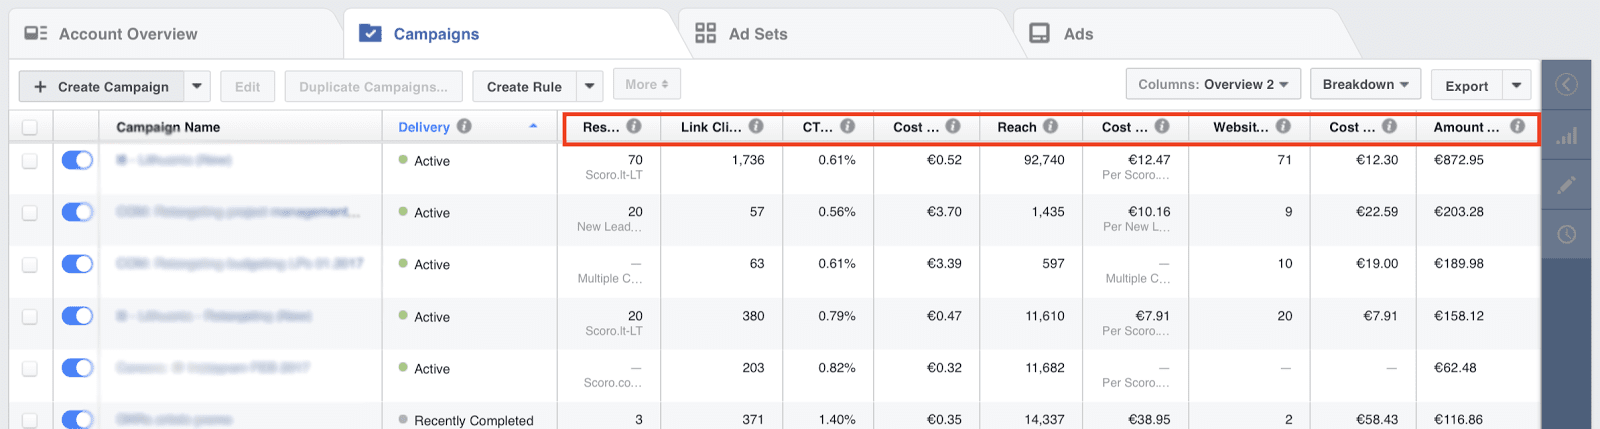Click the info icon beside Amount column

pyautogui.click(x=1517, y=127)
